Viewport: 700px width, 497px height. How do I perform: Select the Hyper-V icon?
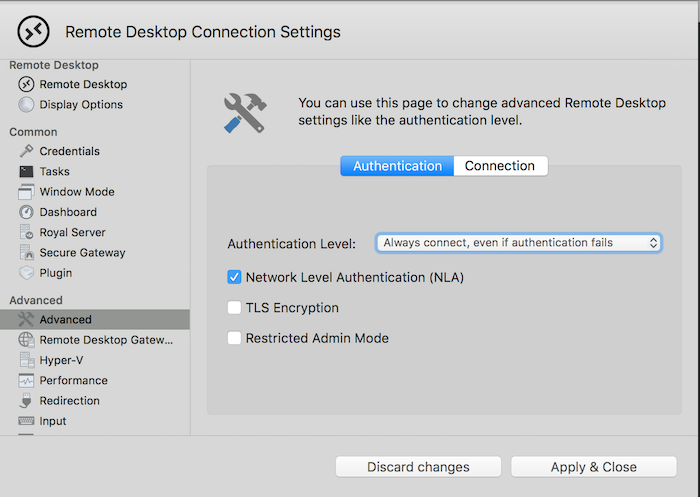pos(26,360)
